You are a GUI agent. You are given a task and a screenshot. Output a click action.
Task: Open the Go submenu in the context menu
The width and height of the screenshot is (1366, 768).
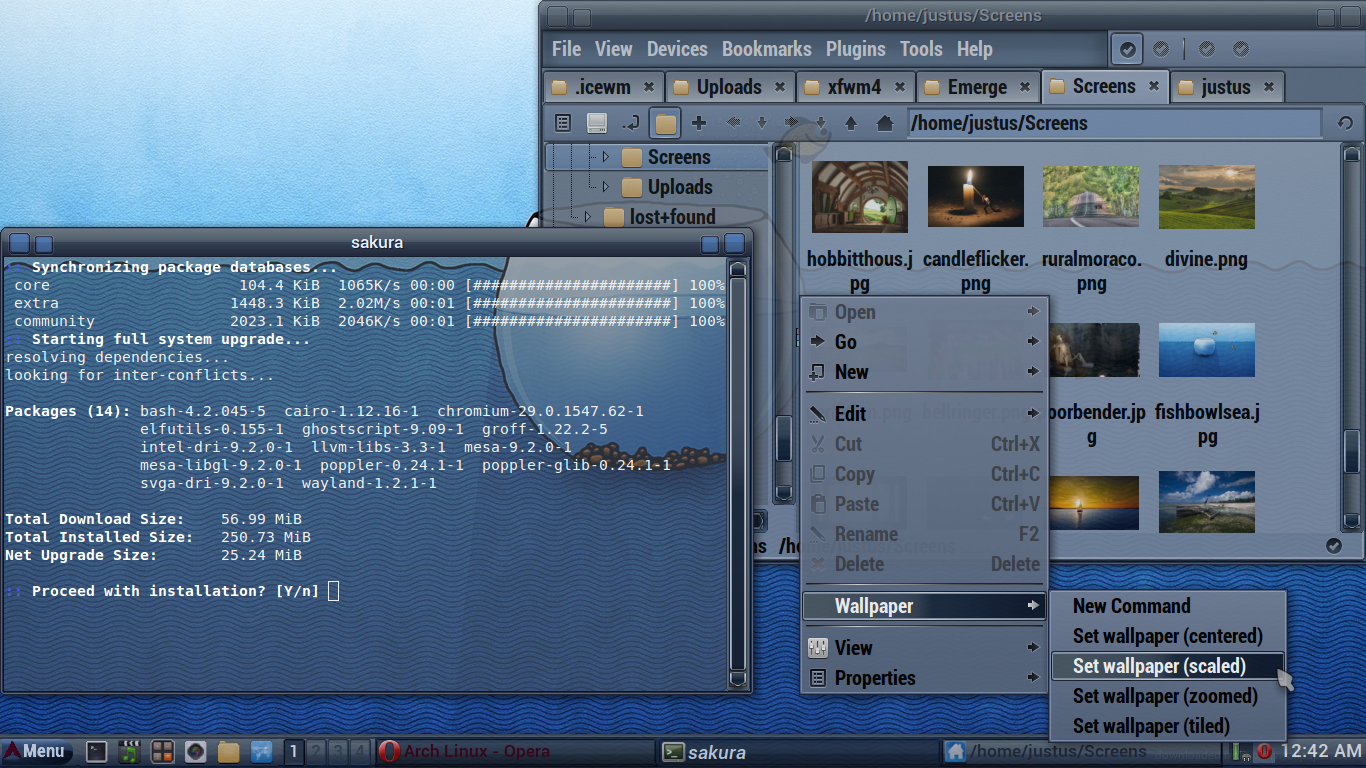pos(924,342)
